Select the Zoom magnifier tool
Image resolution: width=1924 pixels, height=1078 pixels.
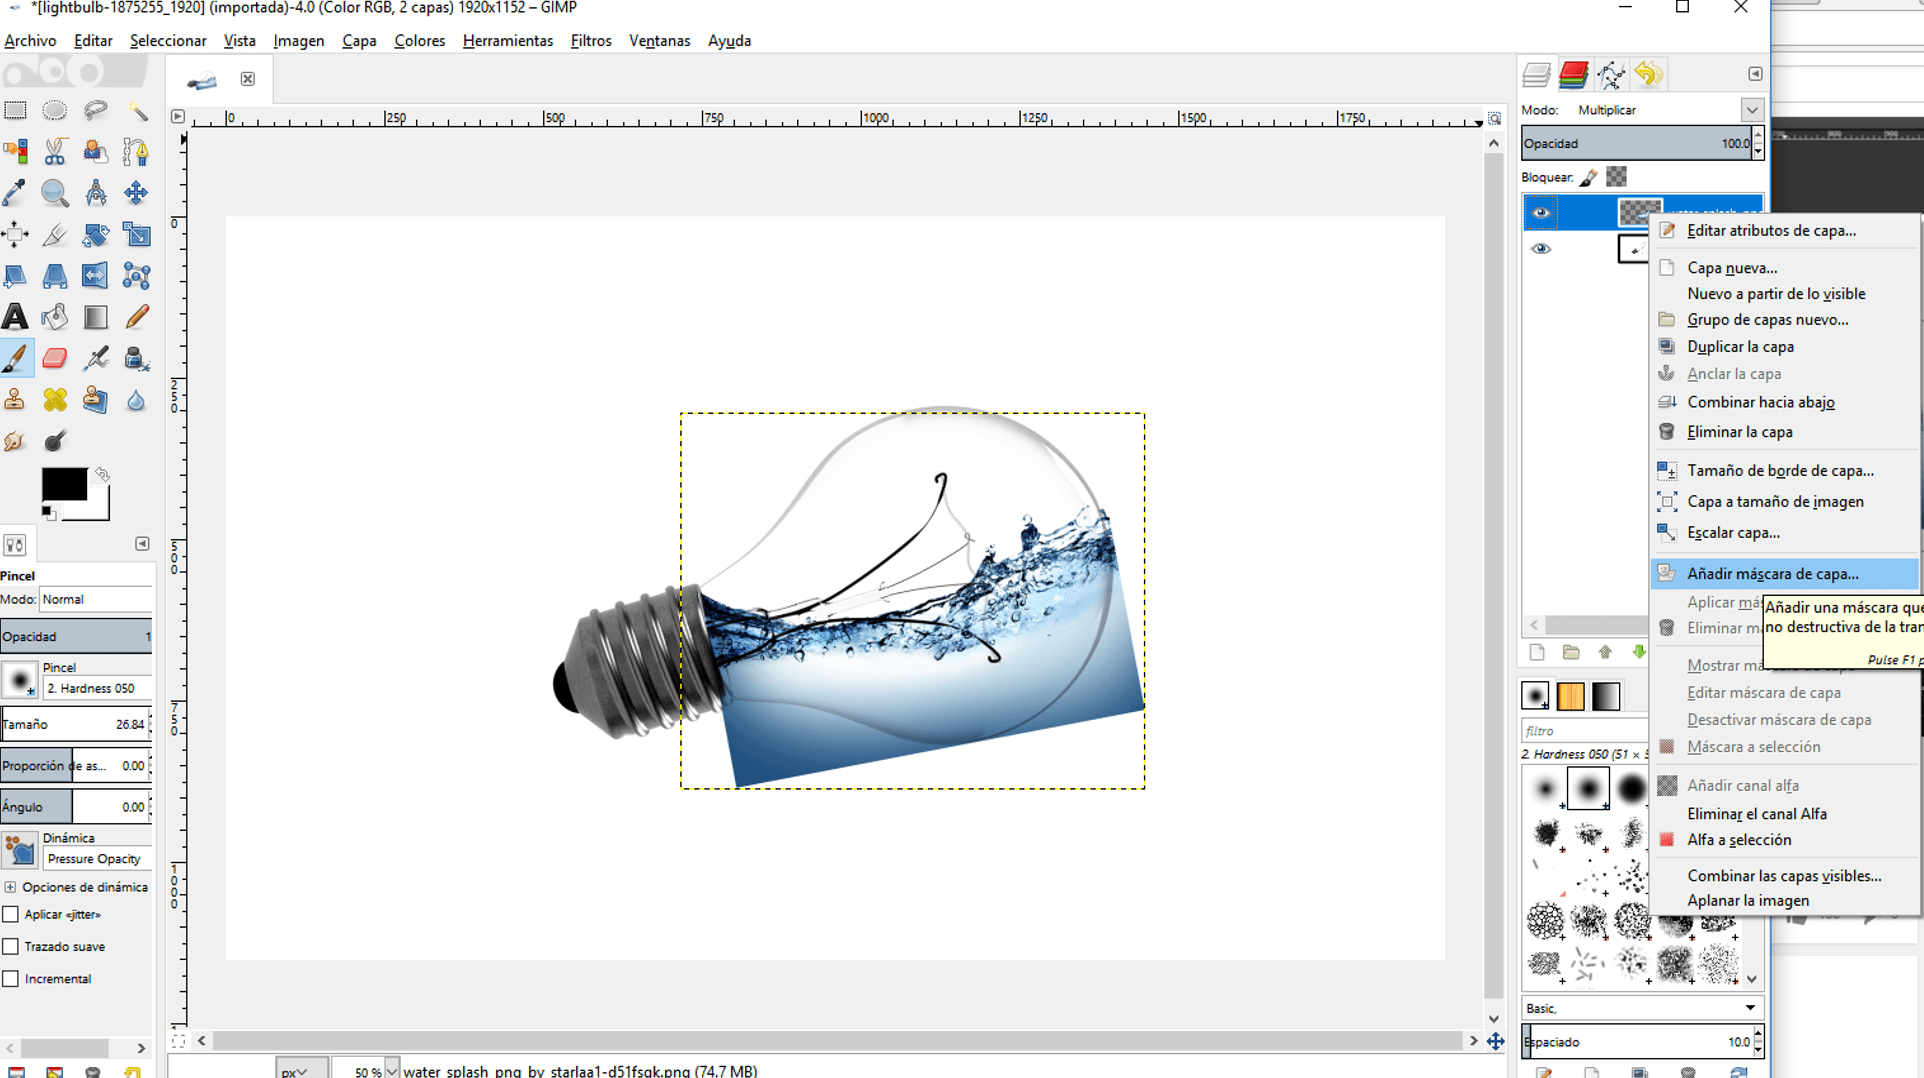point(55,192)
